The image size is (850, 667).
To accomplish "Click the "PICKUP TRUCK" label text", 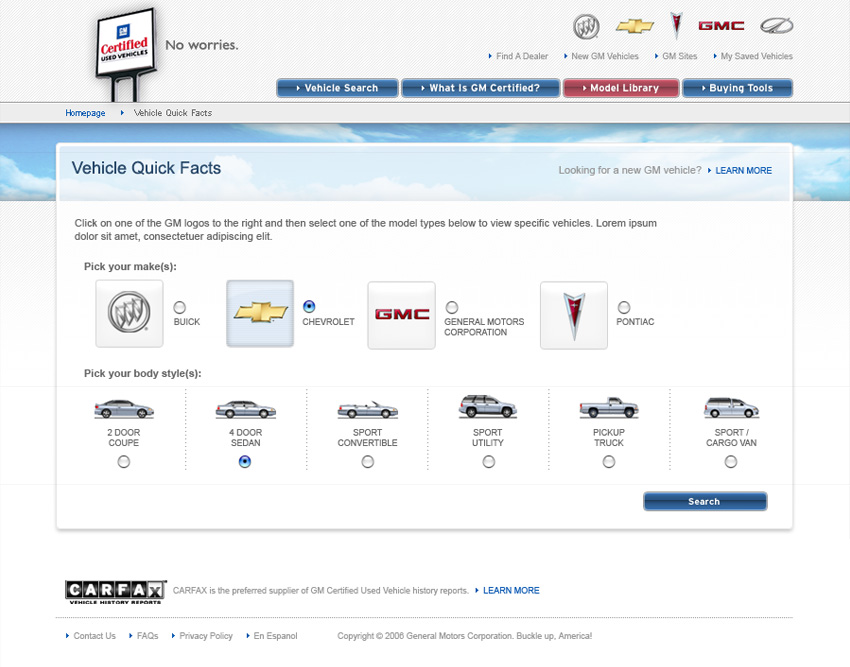I will [609, 438].
